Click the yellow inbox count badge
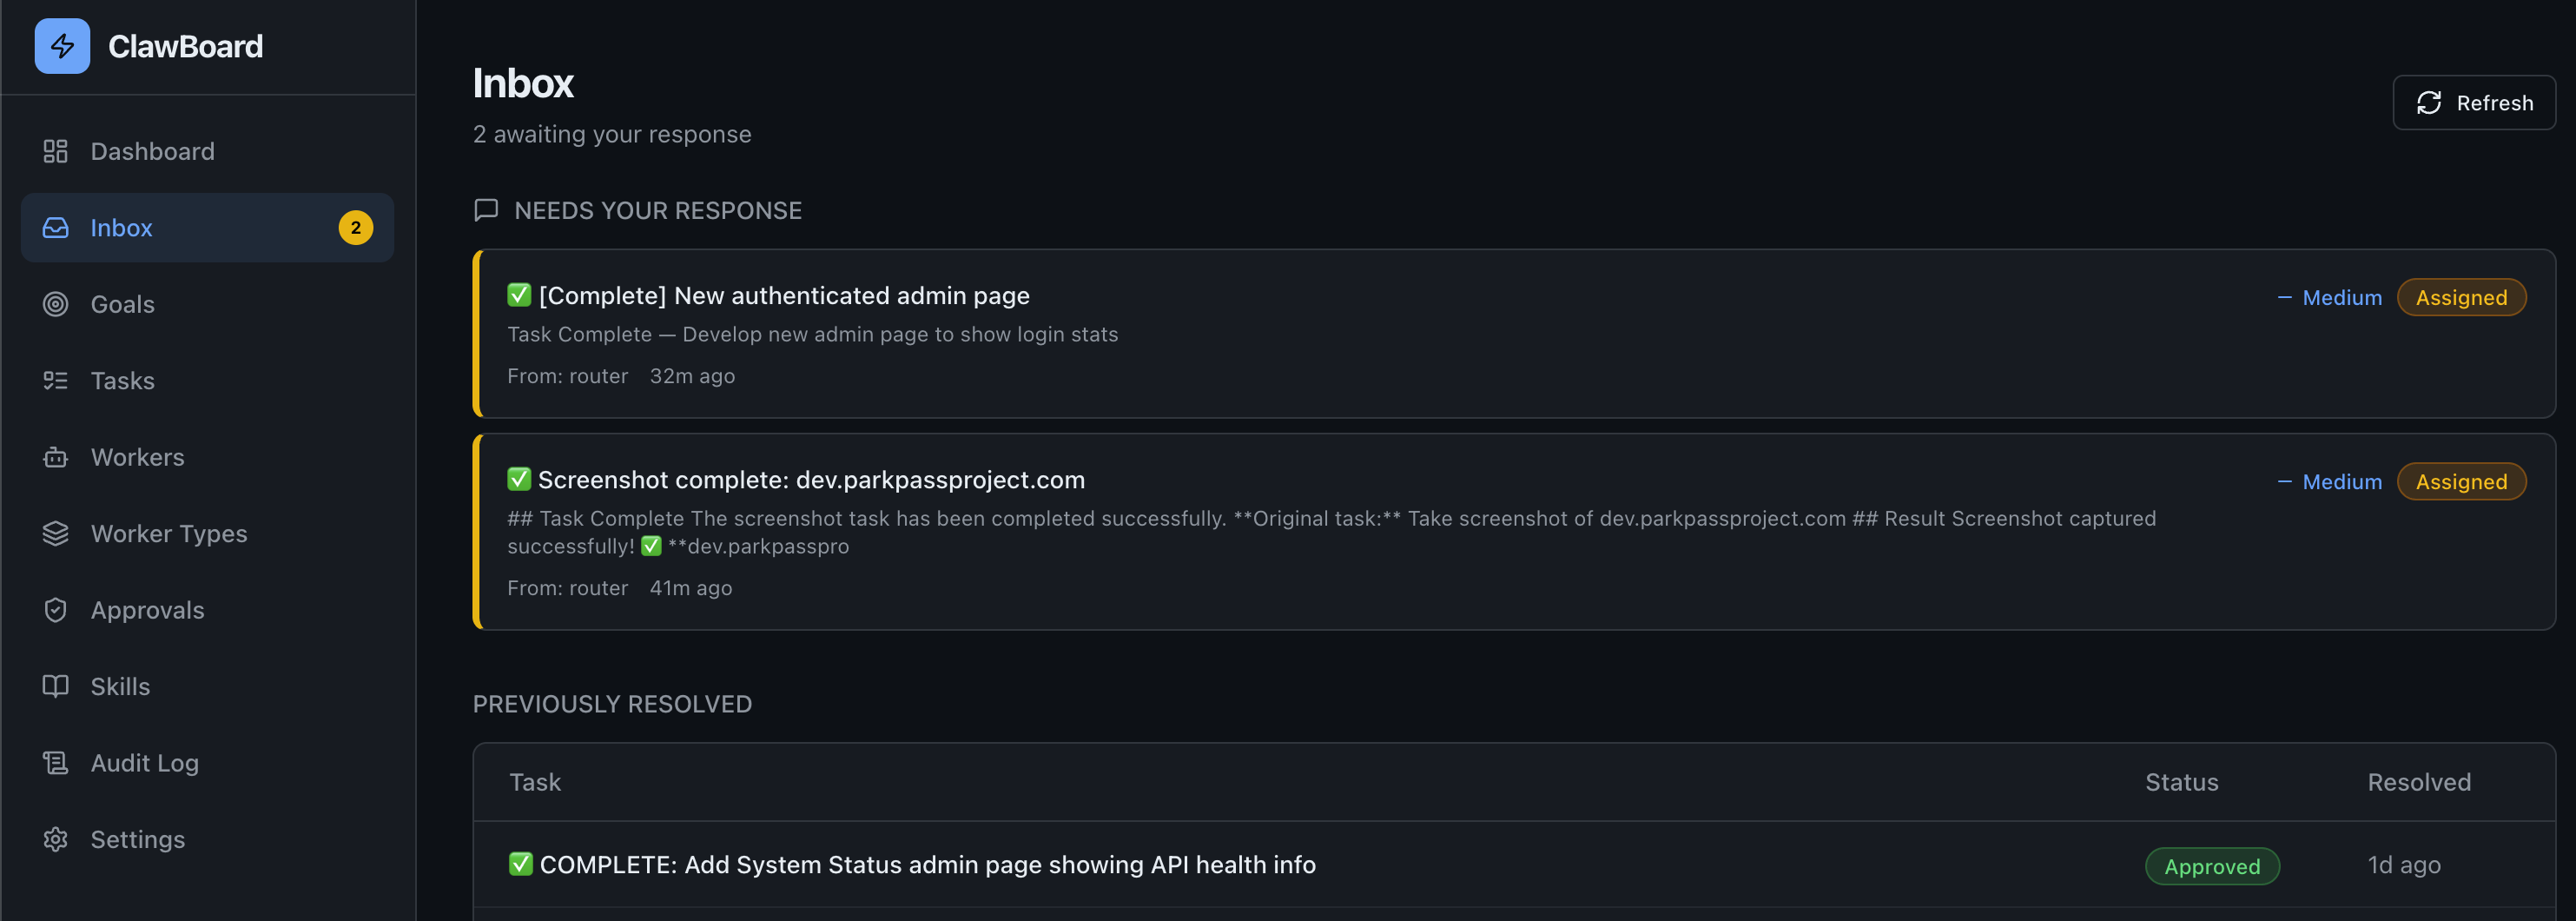Image resolution: width=2576 pixels, height=921 pixels. point(355,228)
